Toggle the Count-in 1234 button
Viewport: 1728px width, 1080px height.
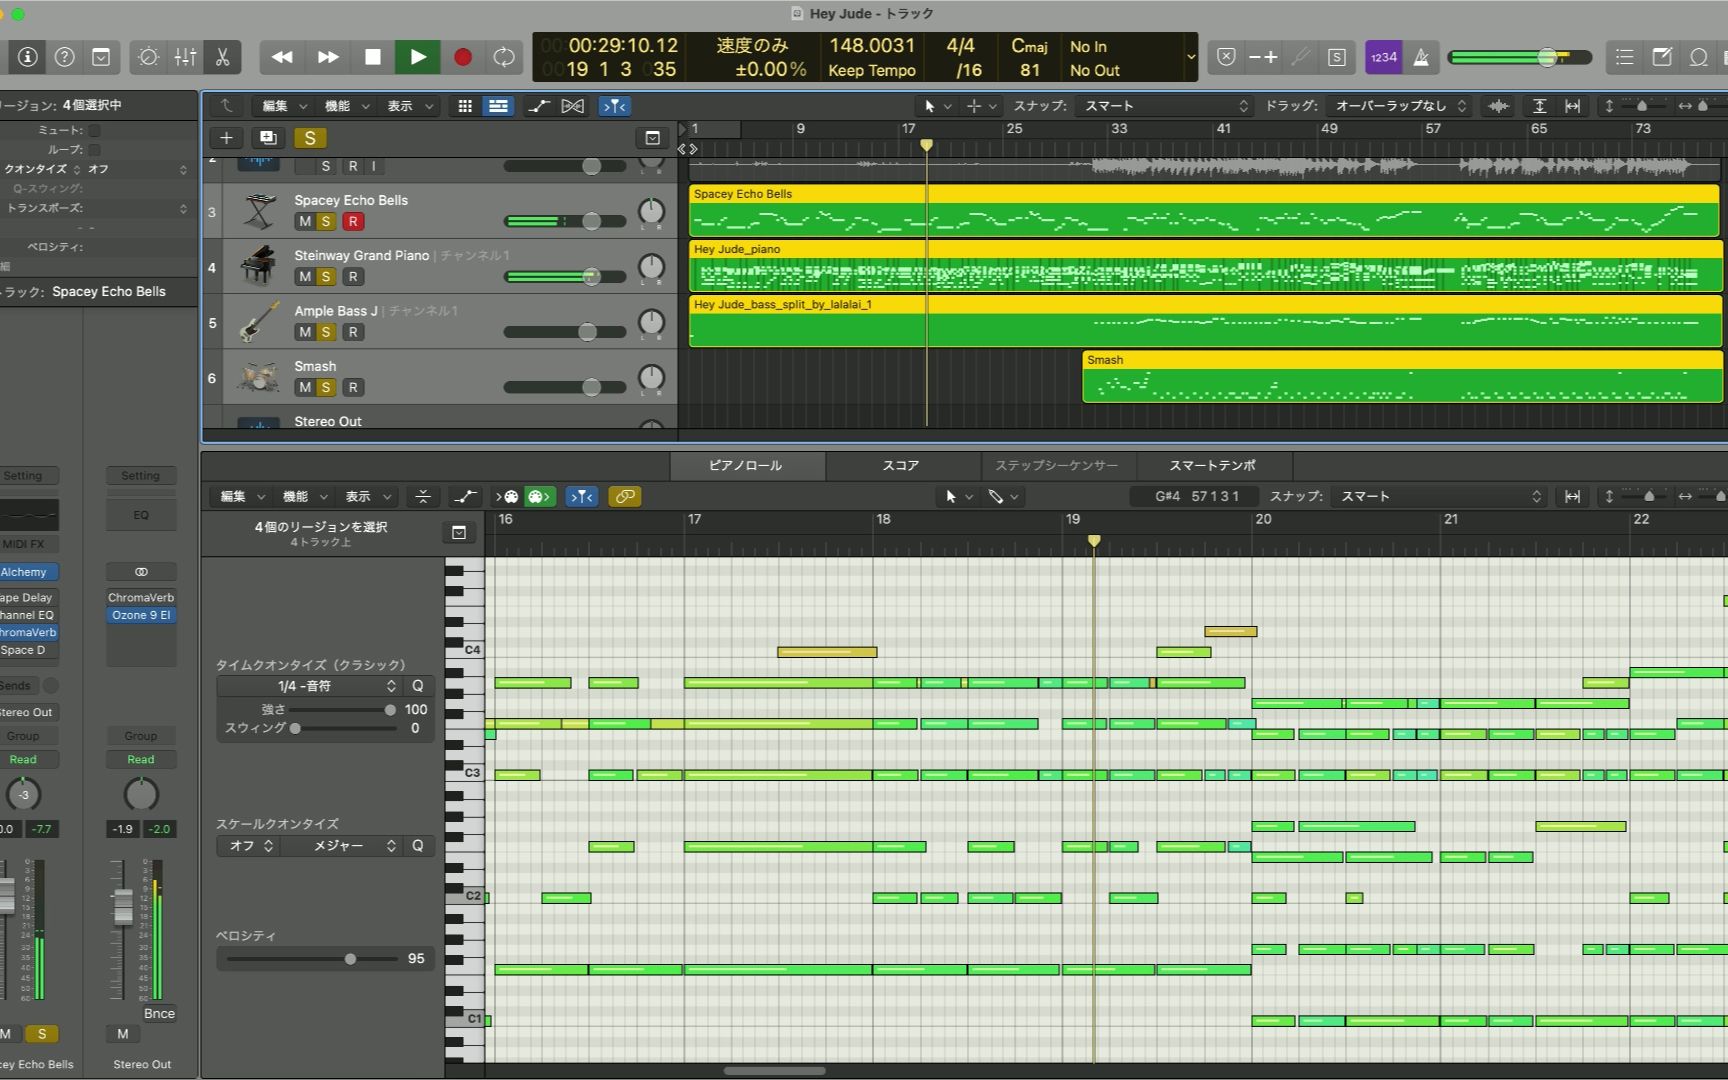coord(1383,57)
